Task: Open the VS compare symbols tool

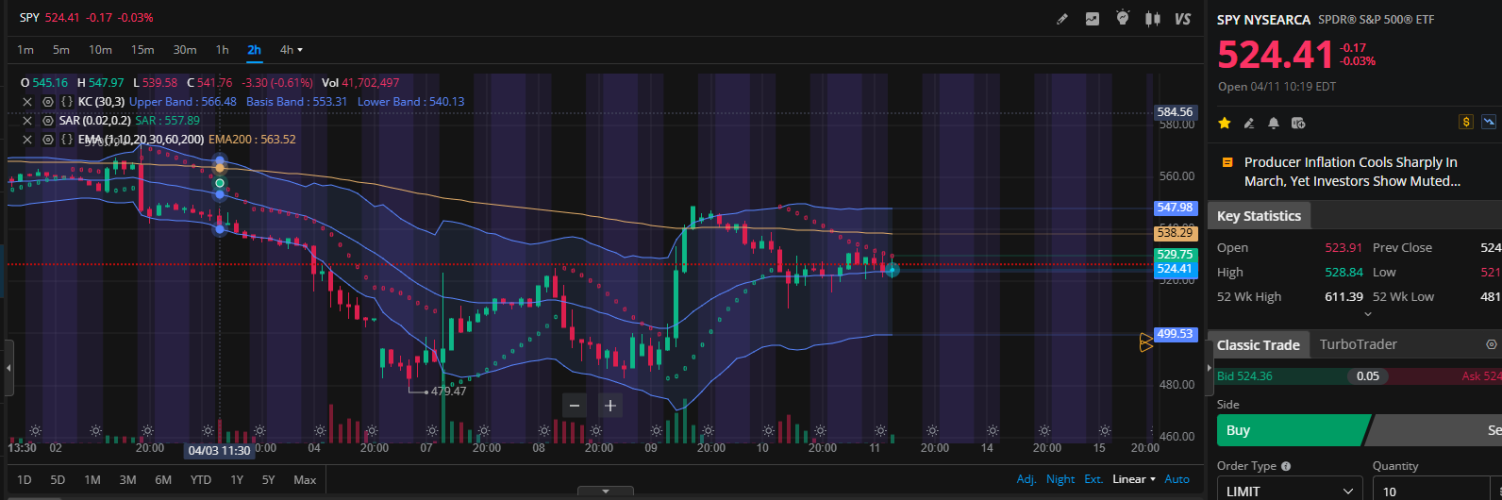Action: pyautogui.click(x=1183, y=18)
